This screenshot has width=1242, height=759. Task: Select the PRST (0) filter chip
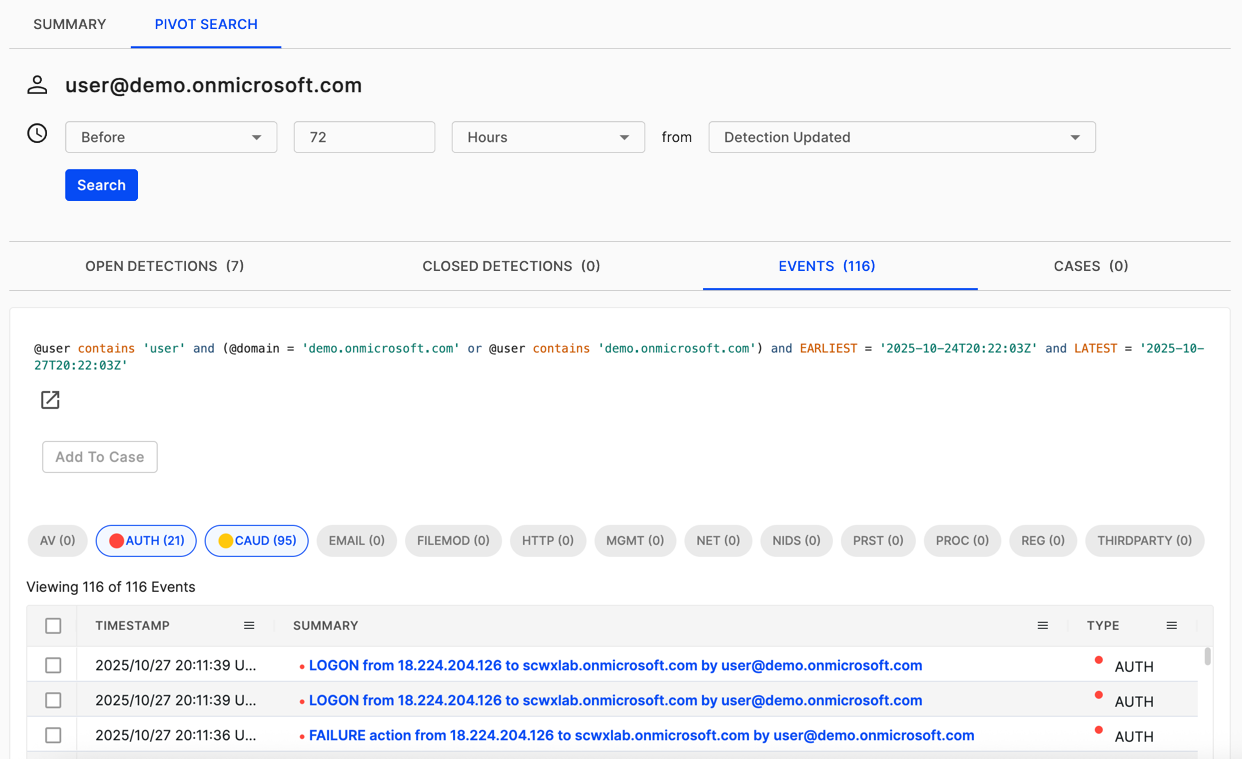878,541
